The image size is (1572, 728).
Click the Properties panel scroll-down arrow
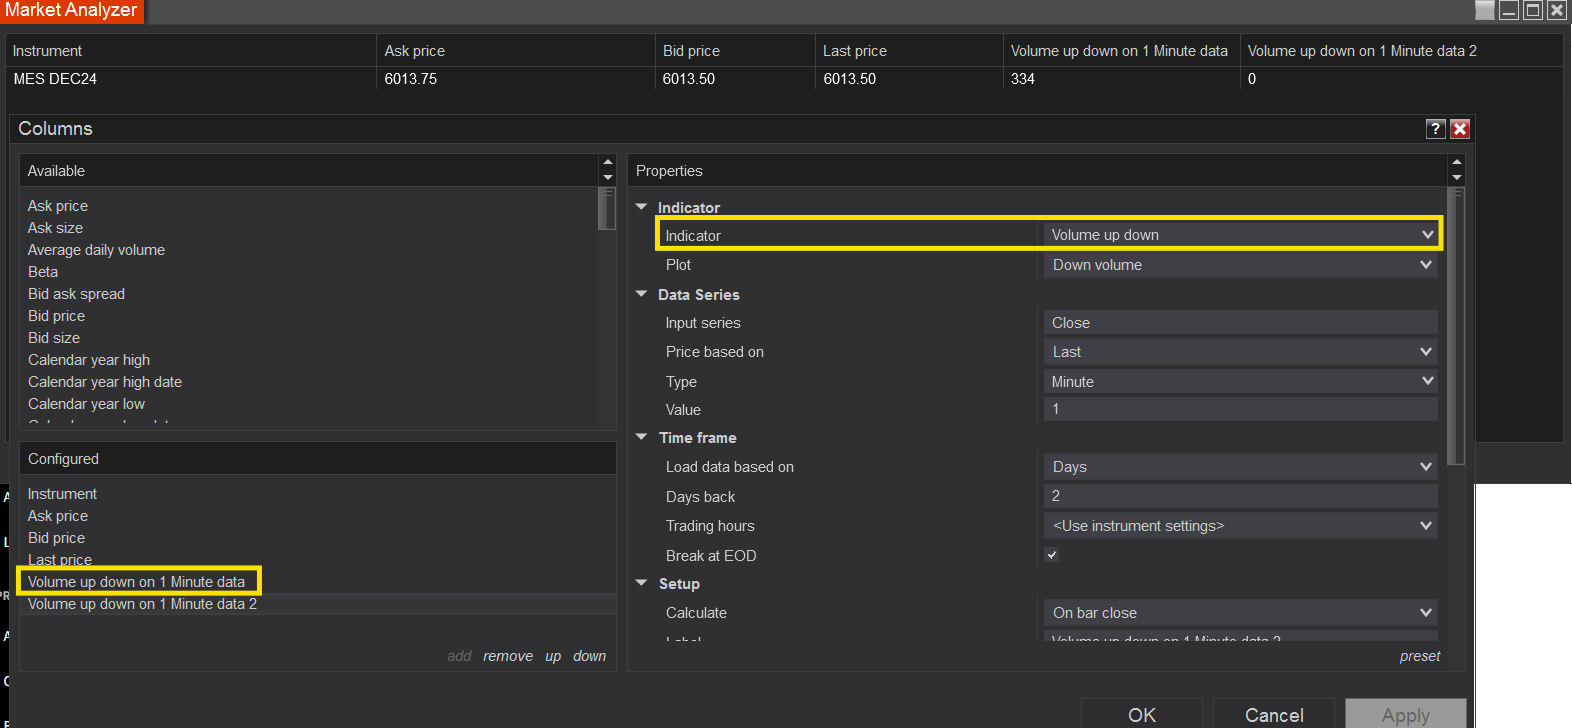pos(1457,178)
